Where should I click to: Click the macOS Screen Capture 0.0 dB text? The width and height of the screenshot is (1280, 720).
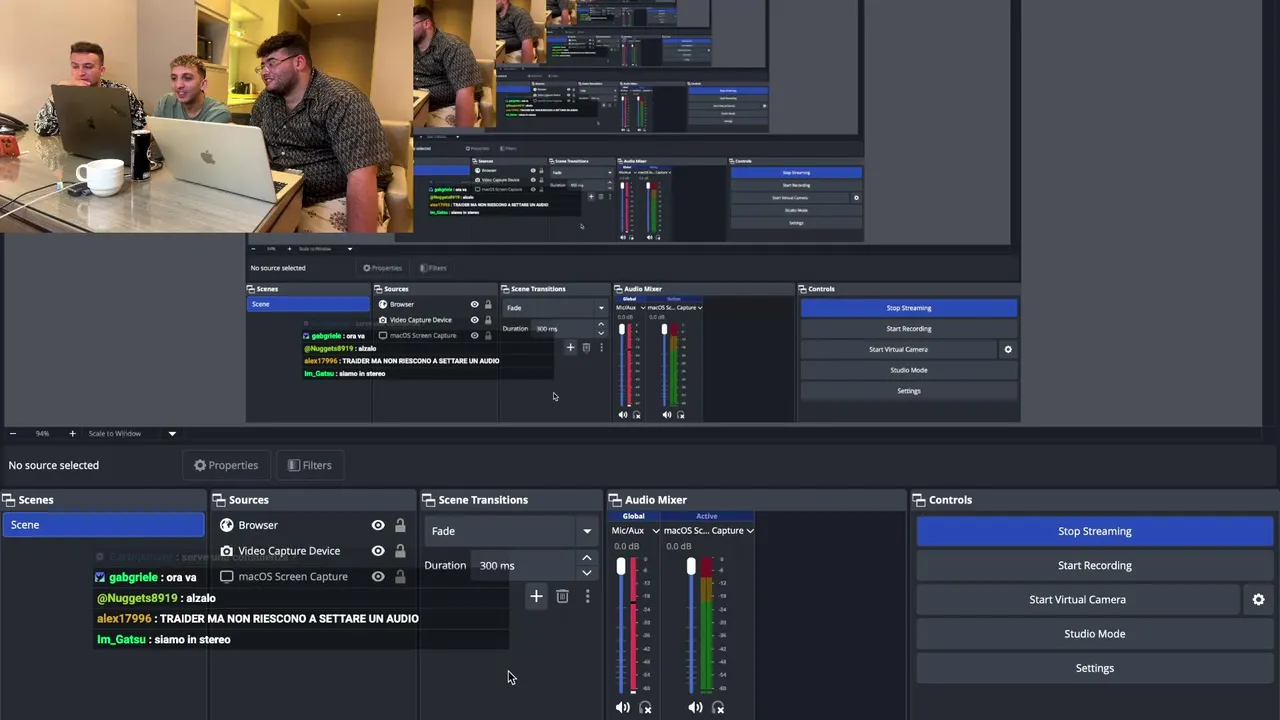[x=679, y=546]
